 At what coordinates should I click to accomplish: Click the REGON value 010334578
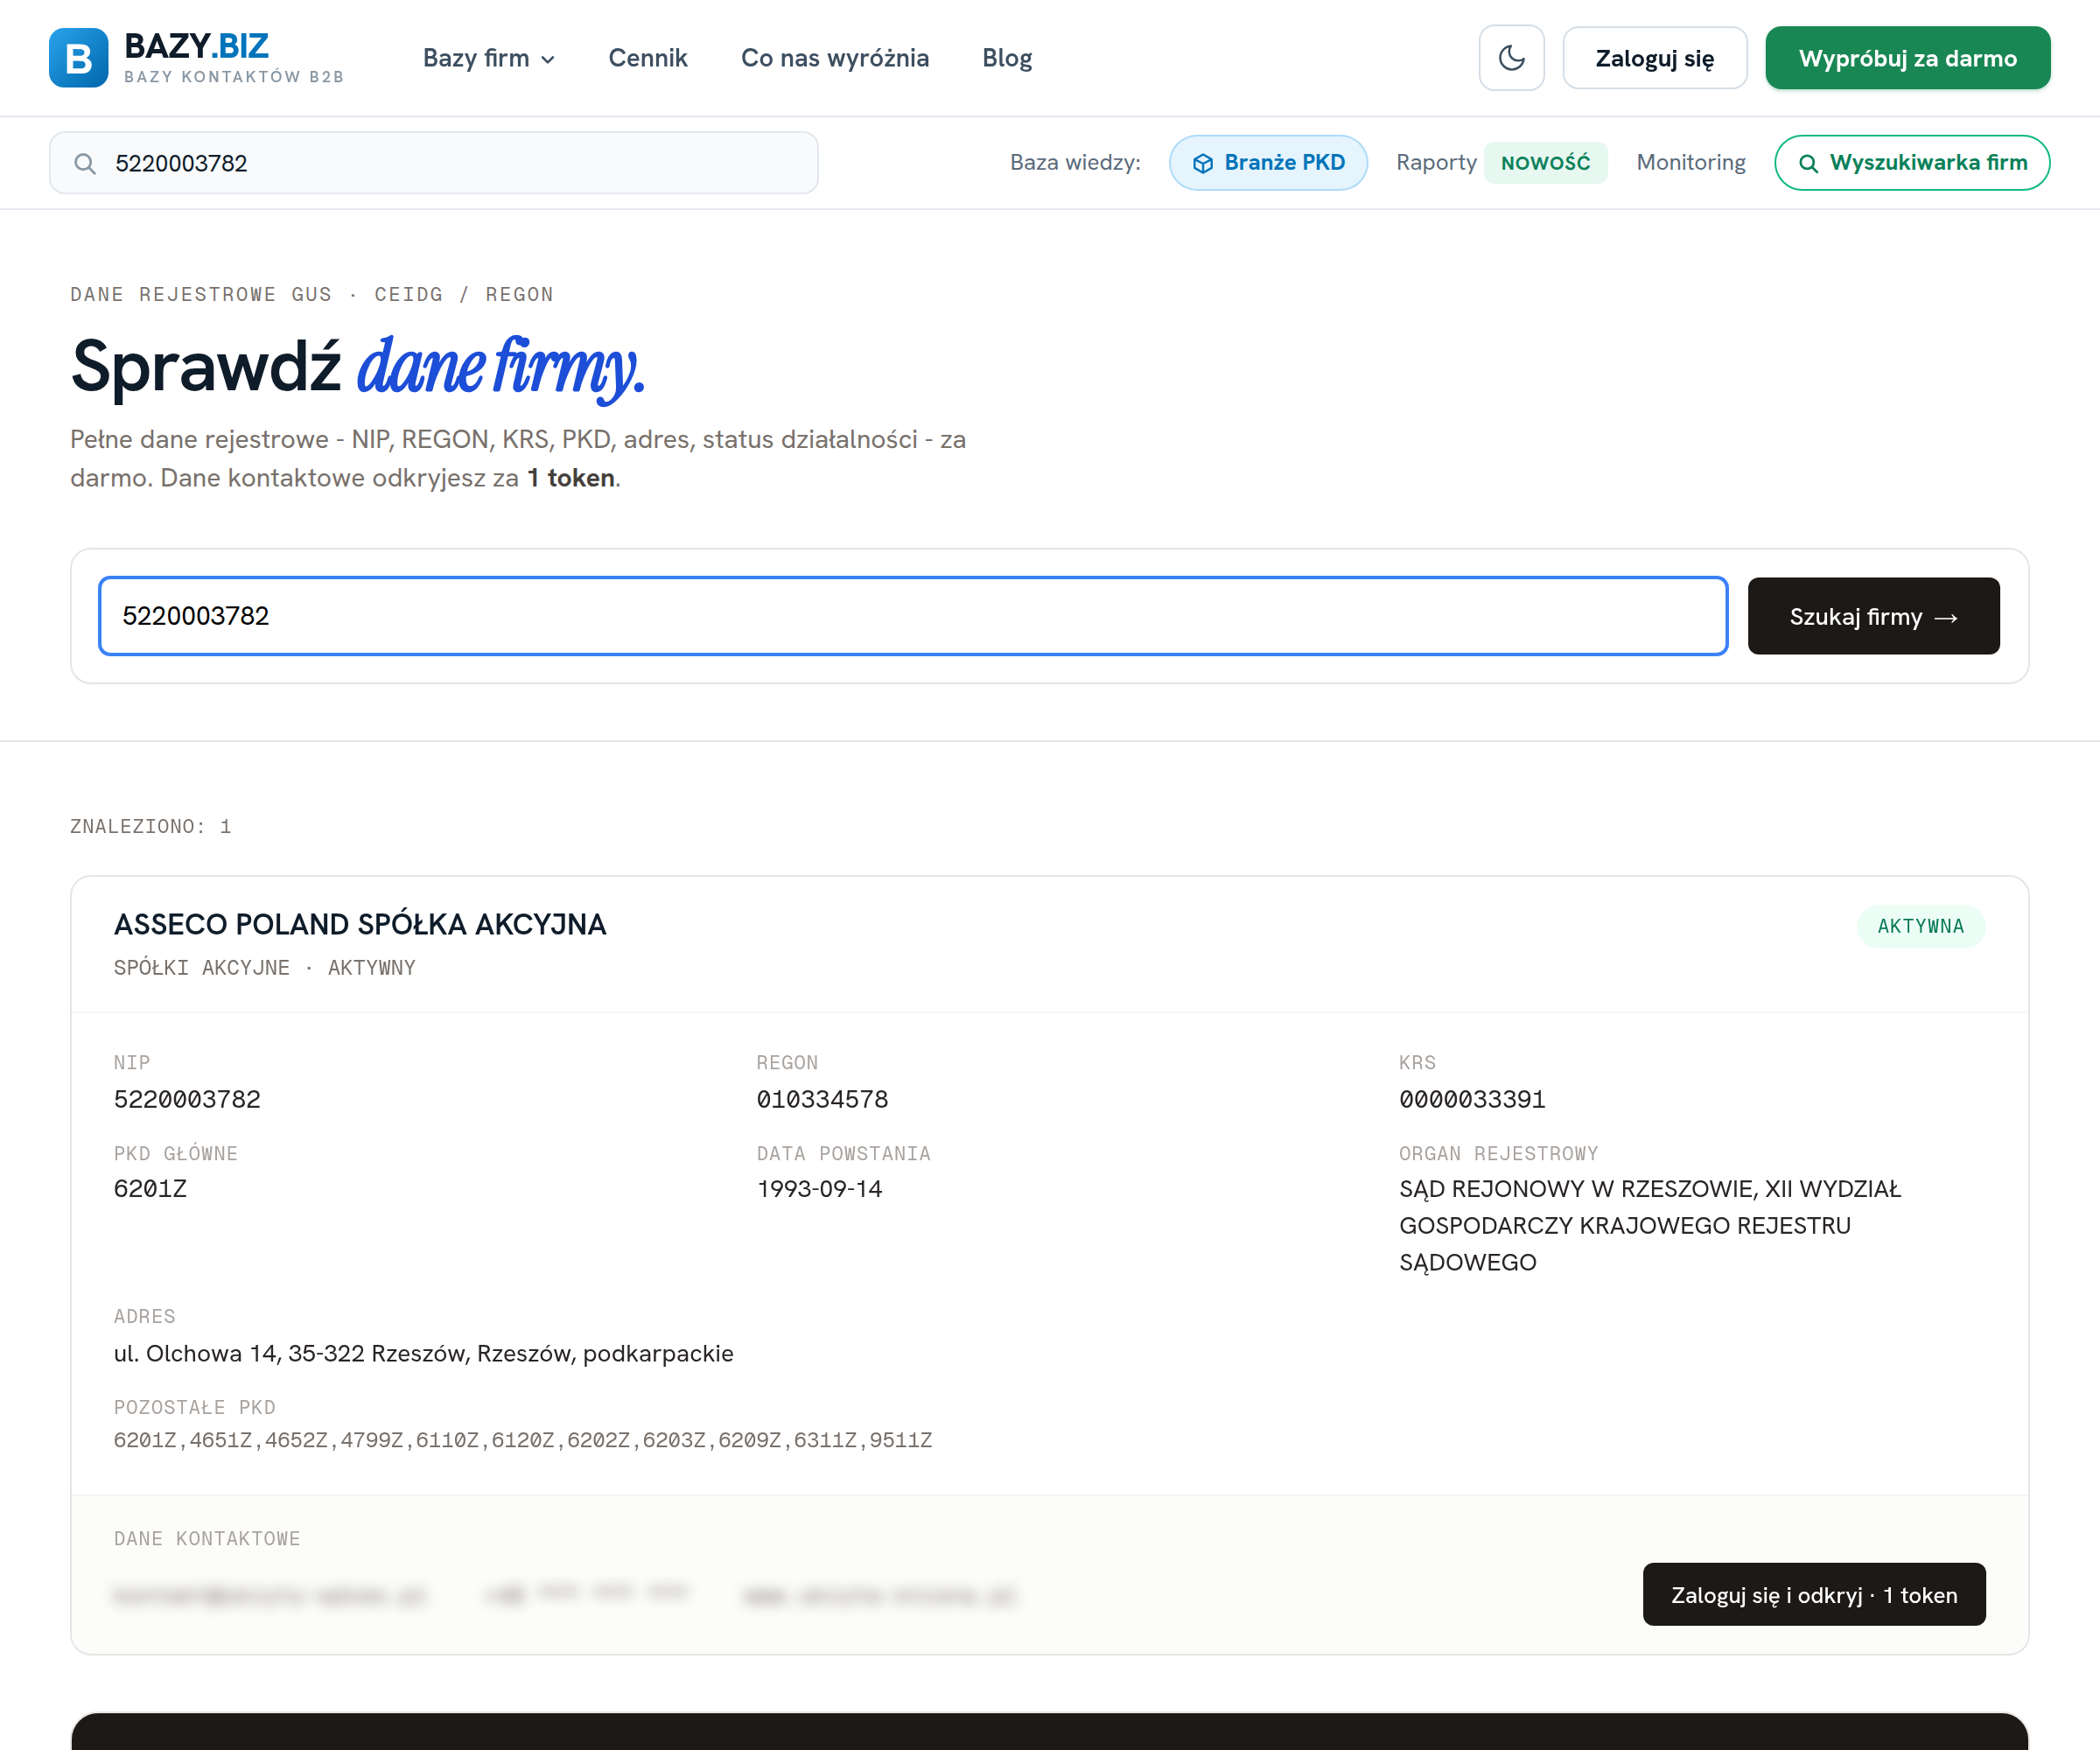click(x=822, y=1099)
